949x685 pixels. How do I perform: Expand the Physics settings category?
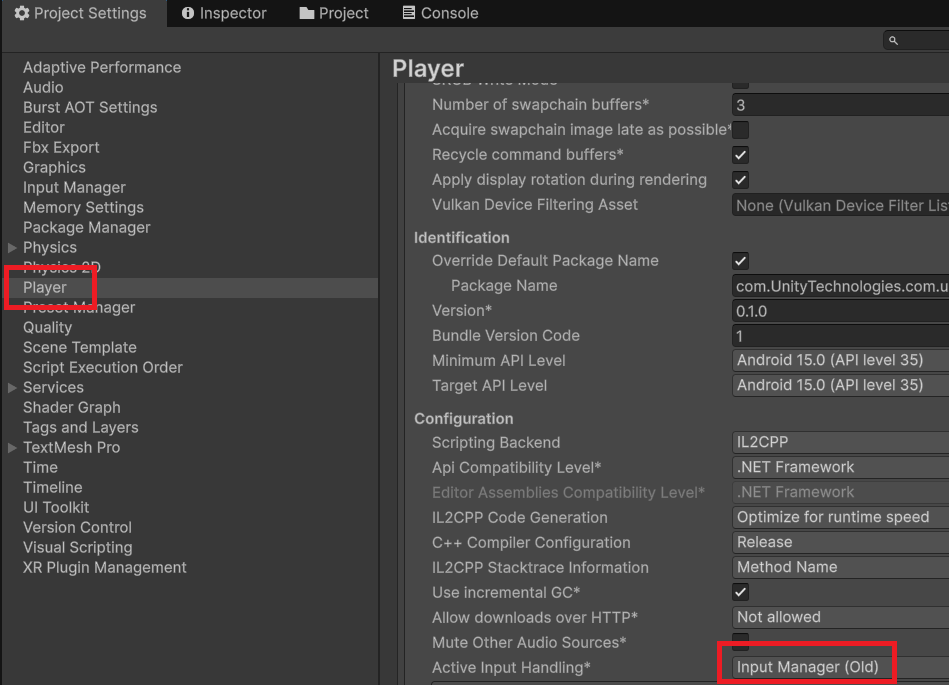(x=12, y=247)
